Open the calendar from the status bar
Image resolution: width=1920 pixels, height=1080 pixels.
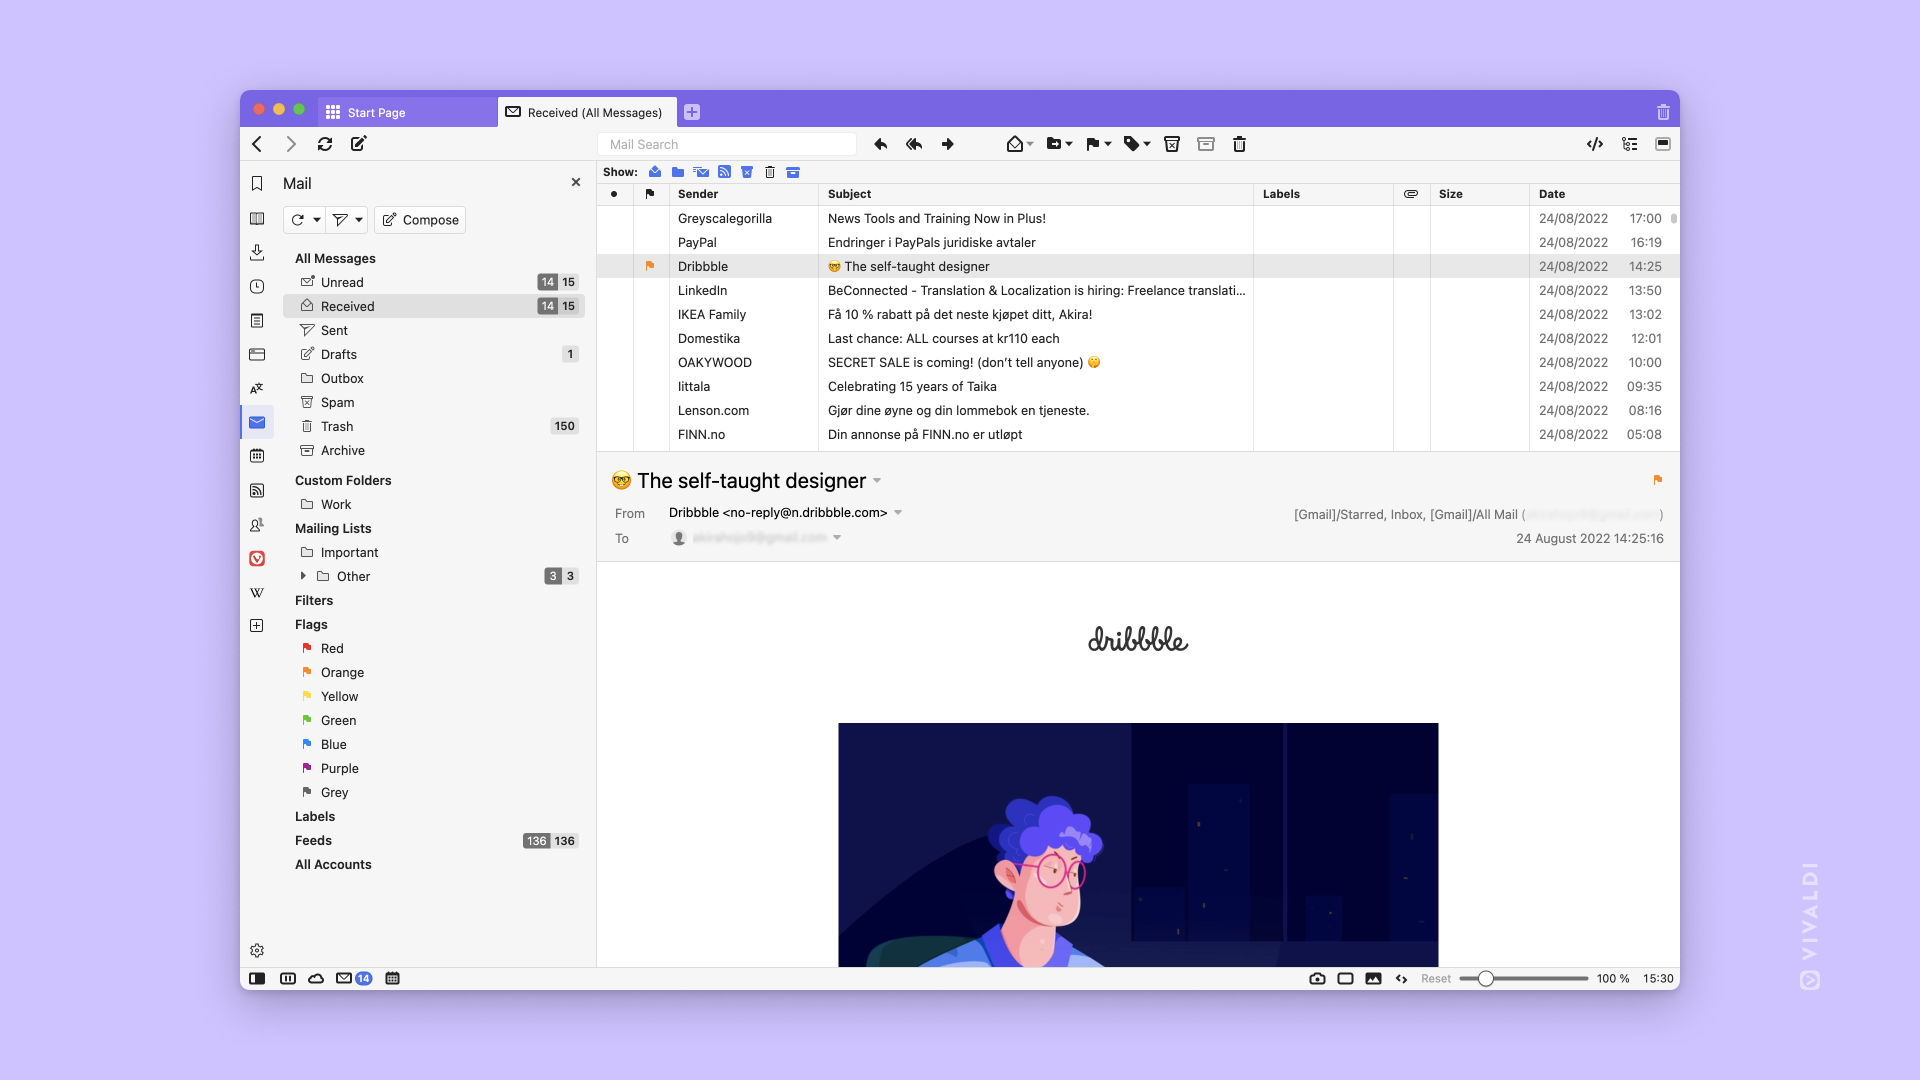pos(392,979)
